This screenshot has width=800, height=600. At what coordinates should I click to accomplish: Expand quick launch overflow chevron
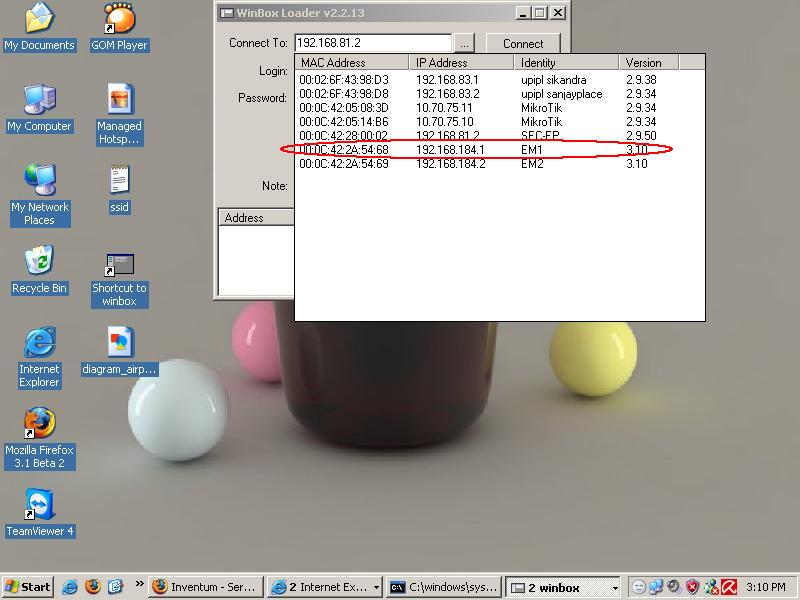tap(139, 584)
